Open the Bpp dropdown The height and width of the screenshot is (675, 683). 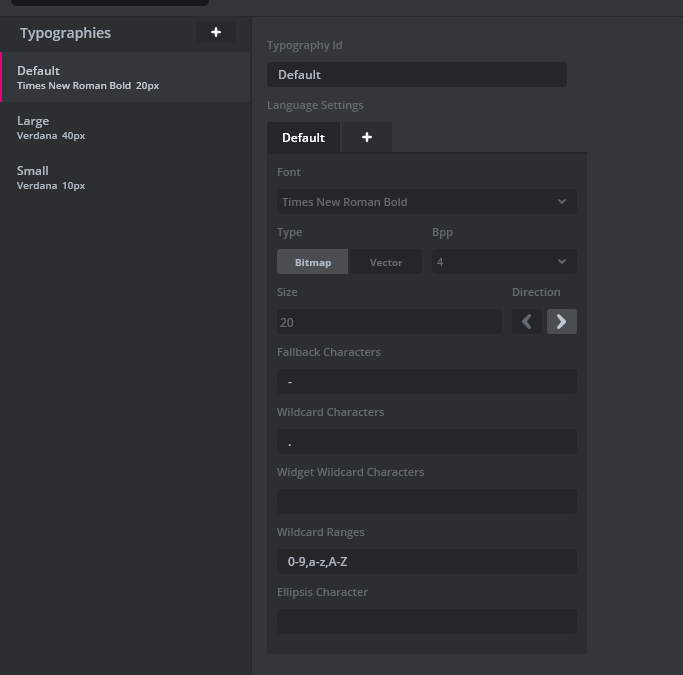(x=503, y=262)
